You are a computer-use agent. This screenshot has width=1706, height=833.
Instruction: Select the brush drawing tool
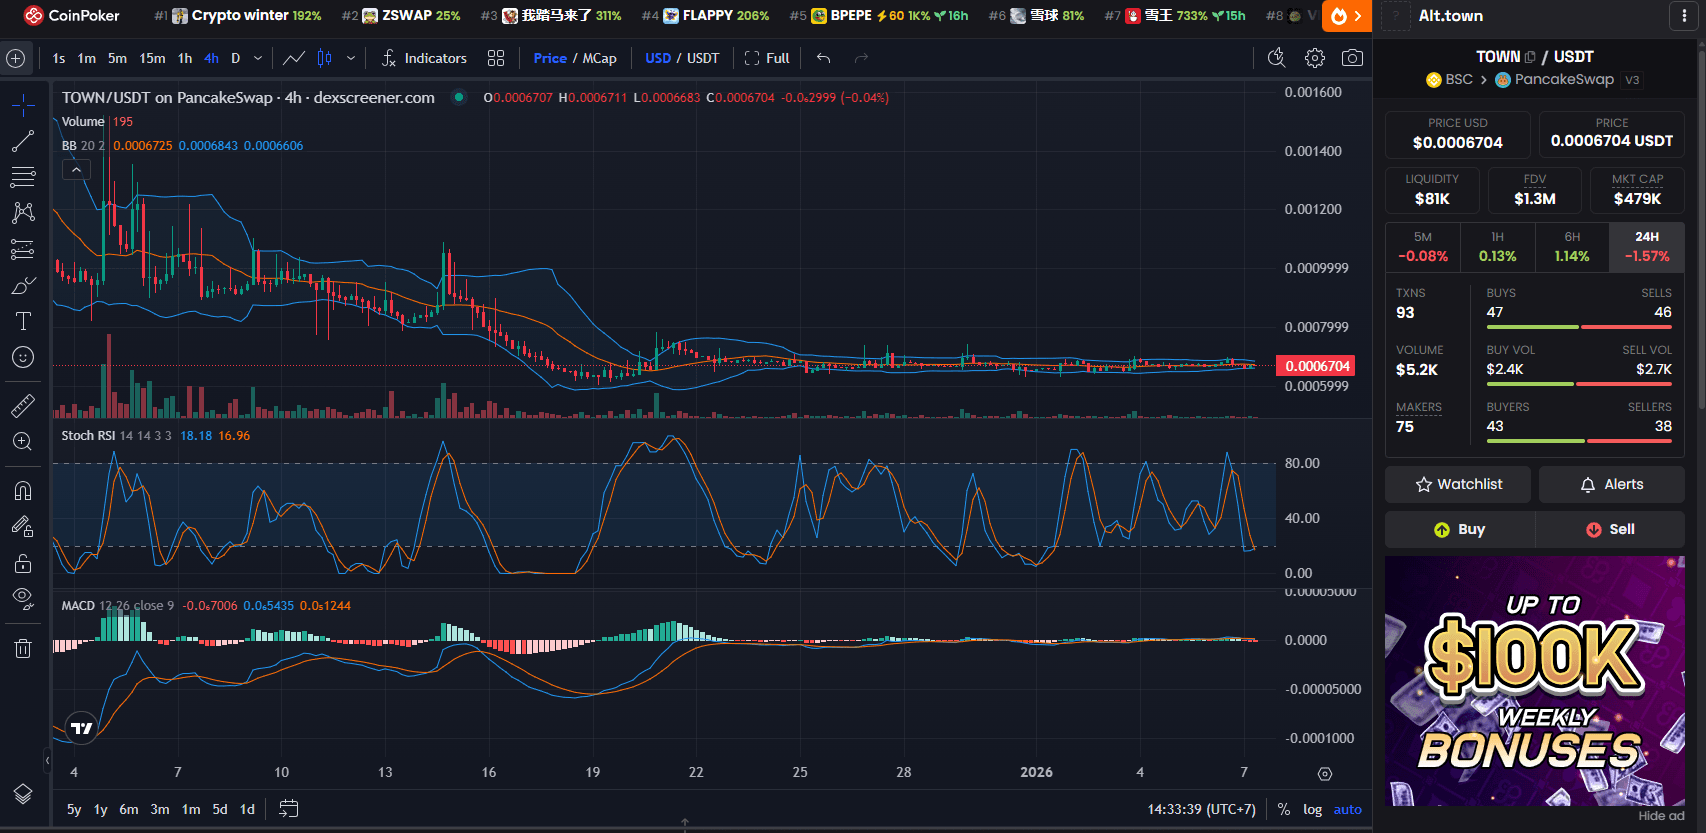[23, 285]
